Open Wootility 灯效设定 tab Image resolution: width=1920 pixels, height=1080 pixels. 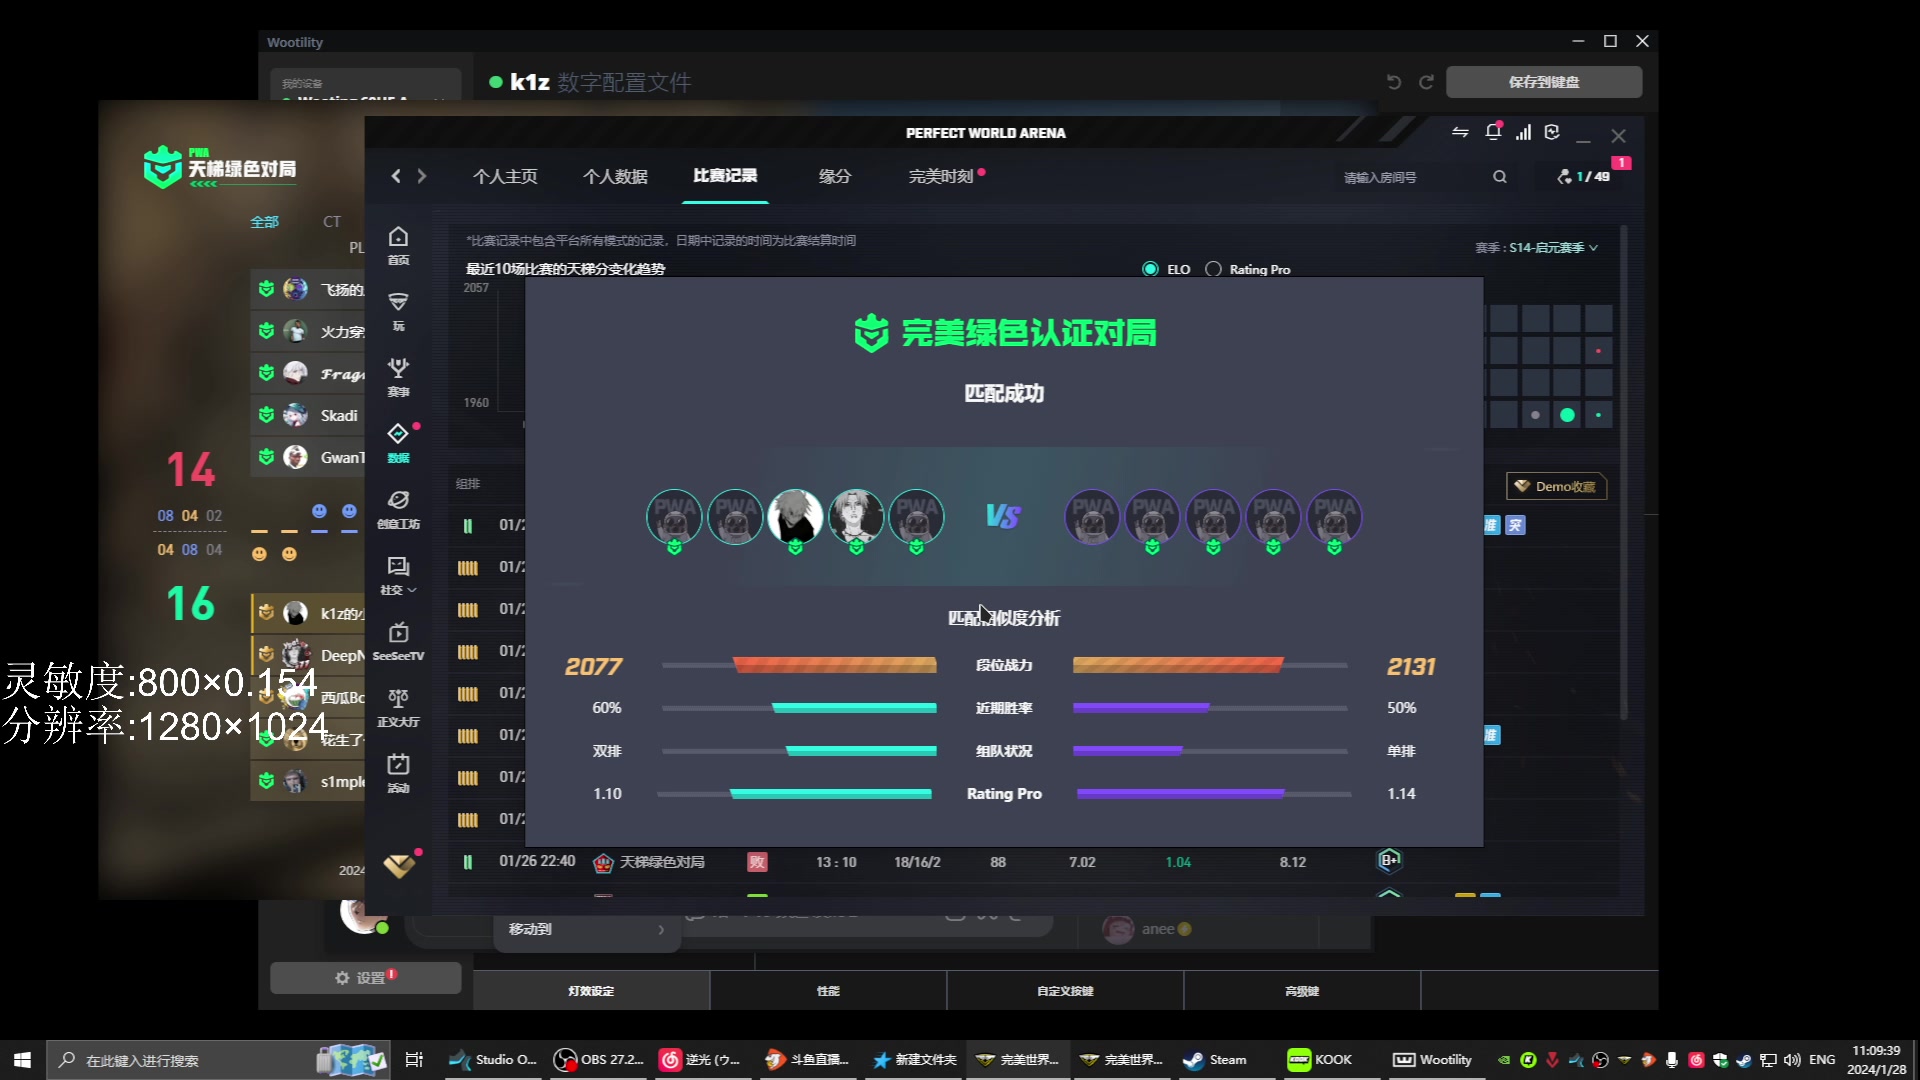tap(591, 991)
